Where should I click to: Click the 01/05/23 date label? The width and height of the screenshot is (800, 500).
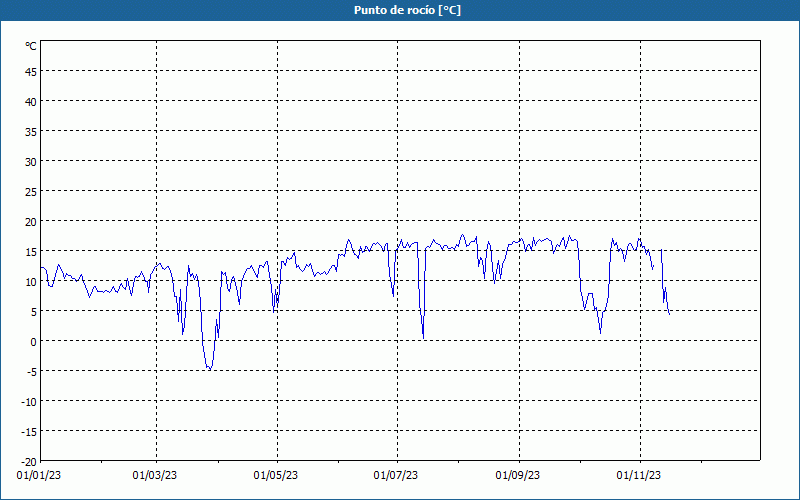pos(276,476)
